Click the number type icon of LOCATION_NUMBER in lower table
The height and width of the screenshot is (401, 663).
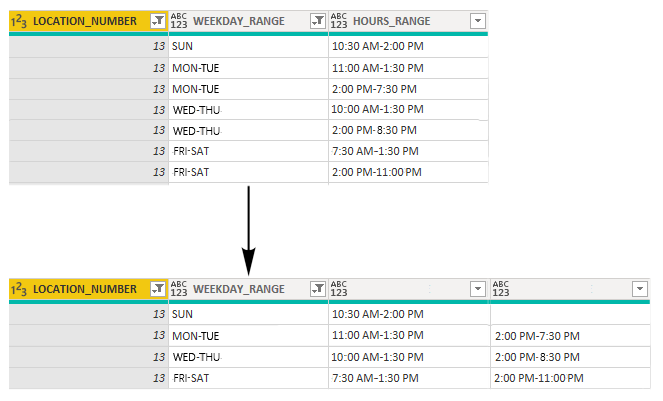click(x=19, y=289)
